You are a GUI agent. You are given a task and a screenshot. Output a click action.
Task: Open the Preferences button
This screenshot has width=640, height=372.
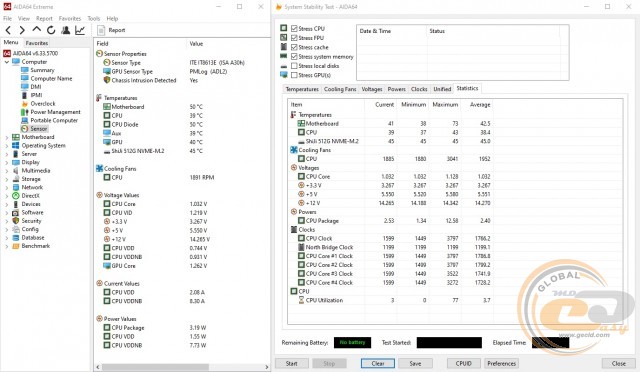[x=501, y=363]
